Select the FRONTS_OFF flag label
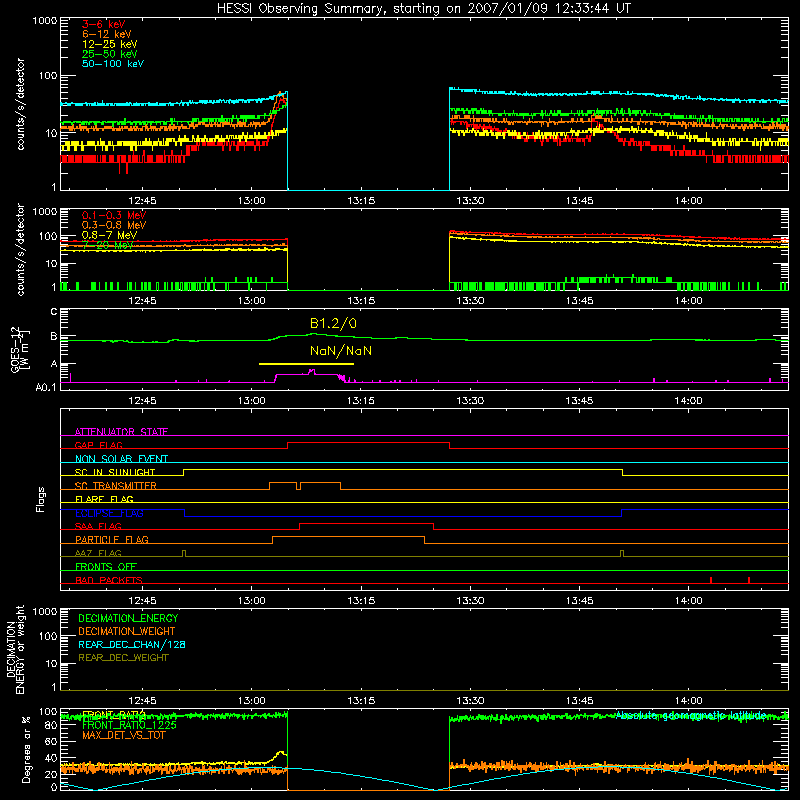The height and width of the screenshot is (800, 800). [x=106, y=566]
